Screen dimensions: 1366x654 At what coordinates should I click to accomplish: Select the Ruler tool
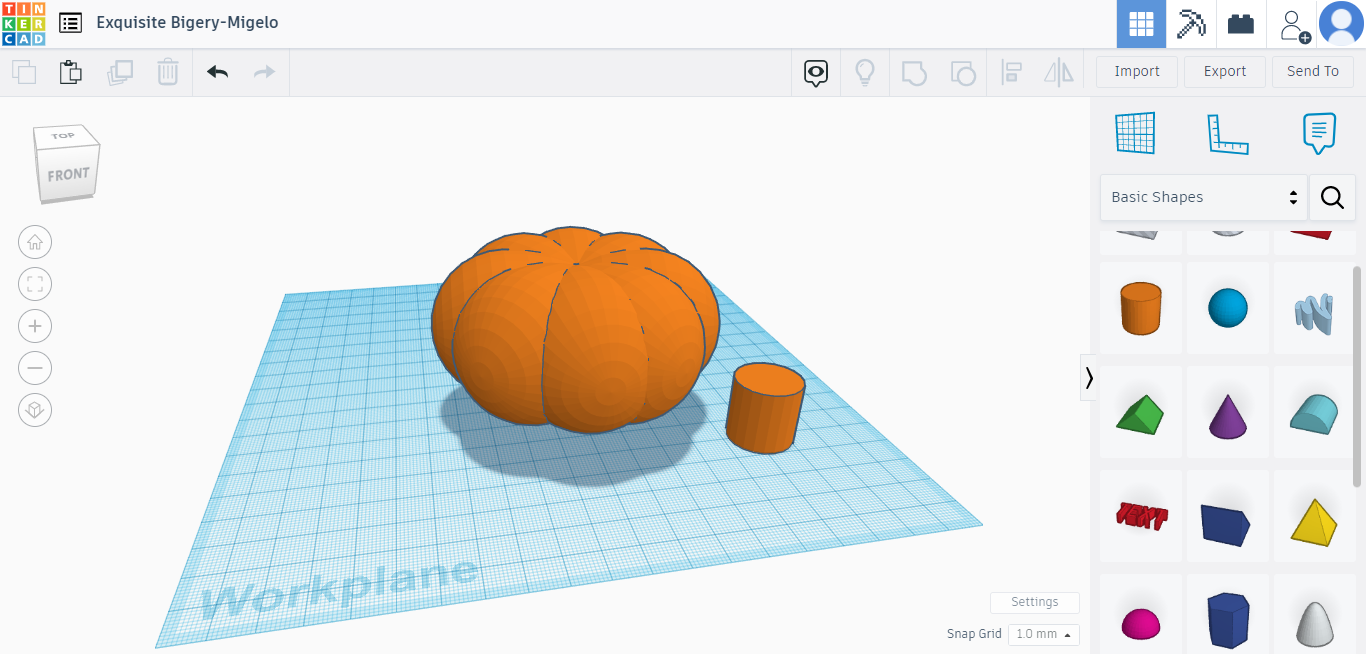[1227, 134]
